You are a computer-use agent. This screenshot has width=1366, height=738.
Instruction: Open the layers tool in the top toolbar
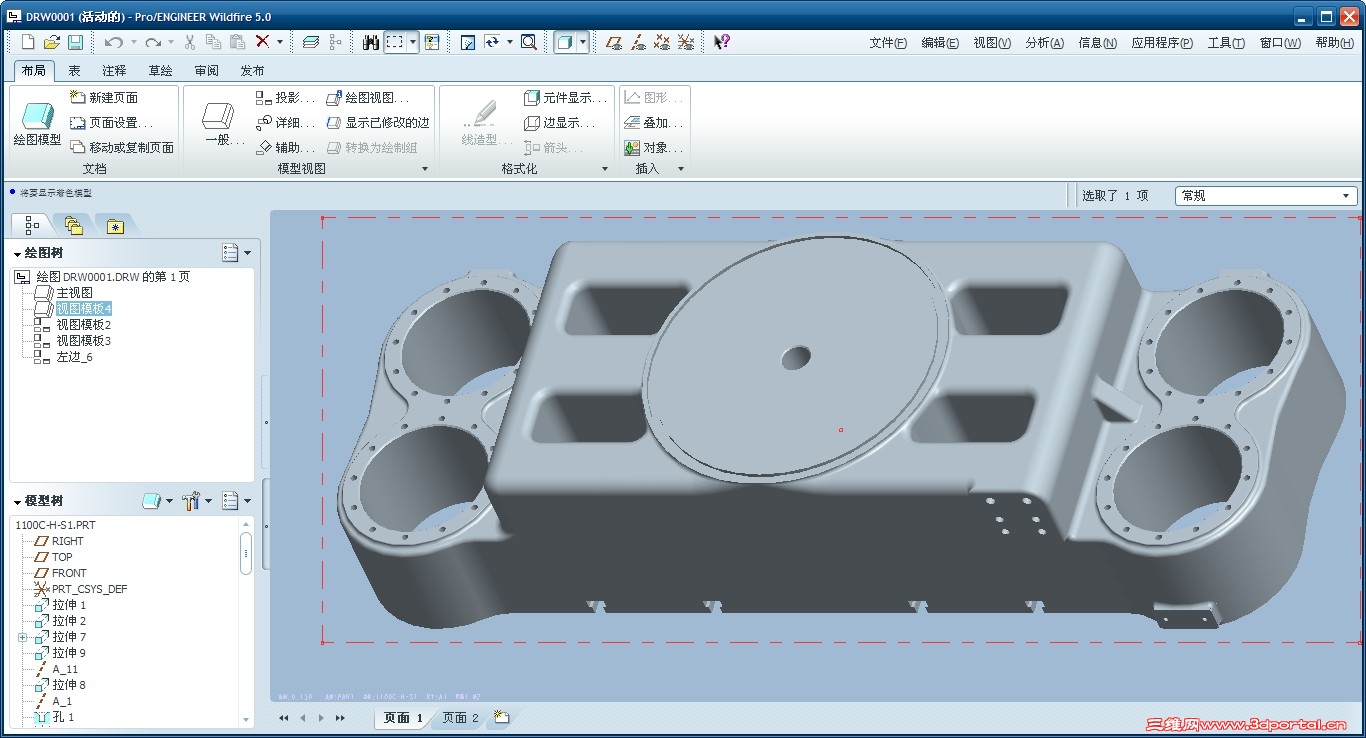(311, 42)
